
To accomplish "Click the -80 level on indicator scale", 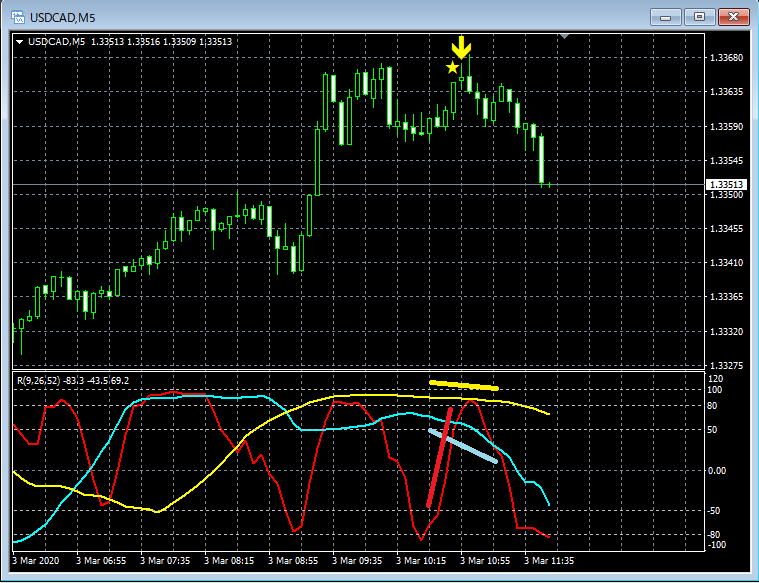I will point(713,535).
